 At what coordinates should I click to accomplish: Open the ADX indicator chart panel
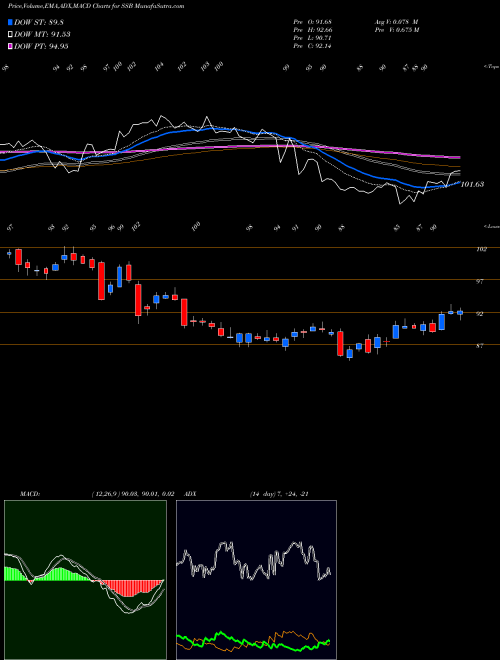coord(256,580)
